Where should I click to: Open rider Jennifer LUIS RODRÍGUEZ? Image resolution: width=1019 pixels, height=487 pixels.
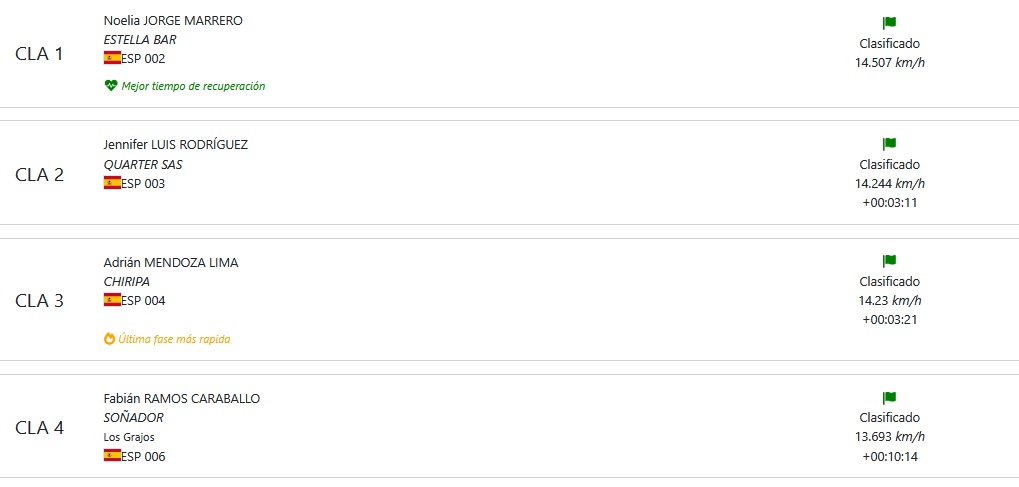176,144
